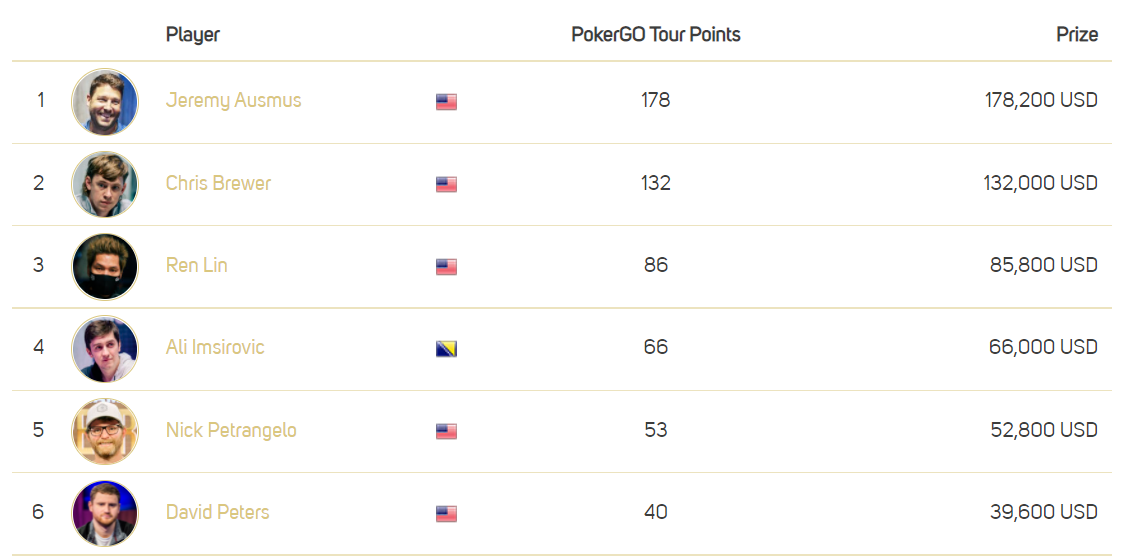1132x557 pixels.
Task: Open Chris Brewer's profile photo
Action: 105,184
